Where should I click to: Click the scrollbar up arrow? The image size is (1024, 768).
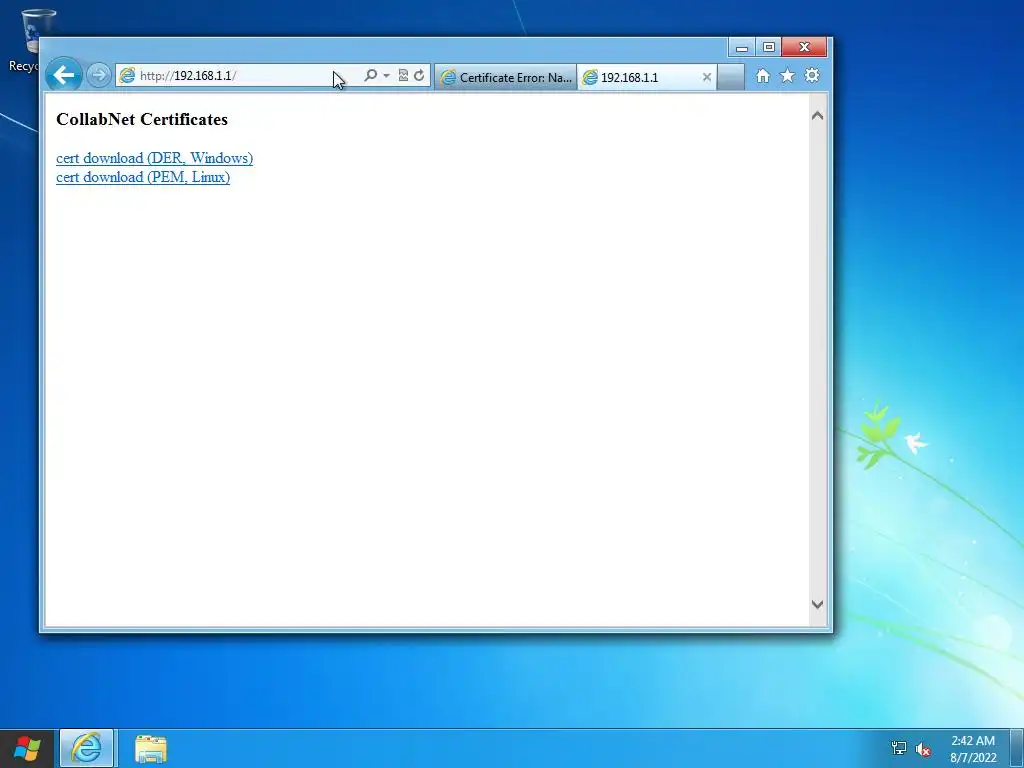tap(817, 116)
